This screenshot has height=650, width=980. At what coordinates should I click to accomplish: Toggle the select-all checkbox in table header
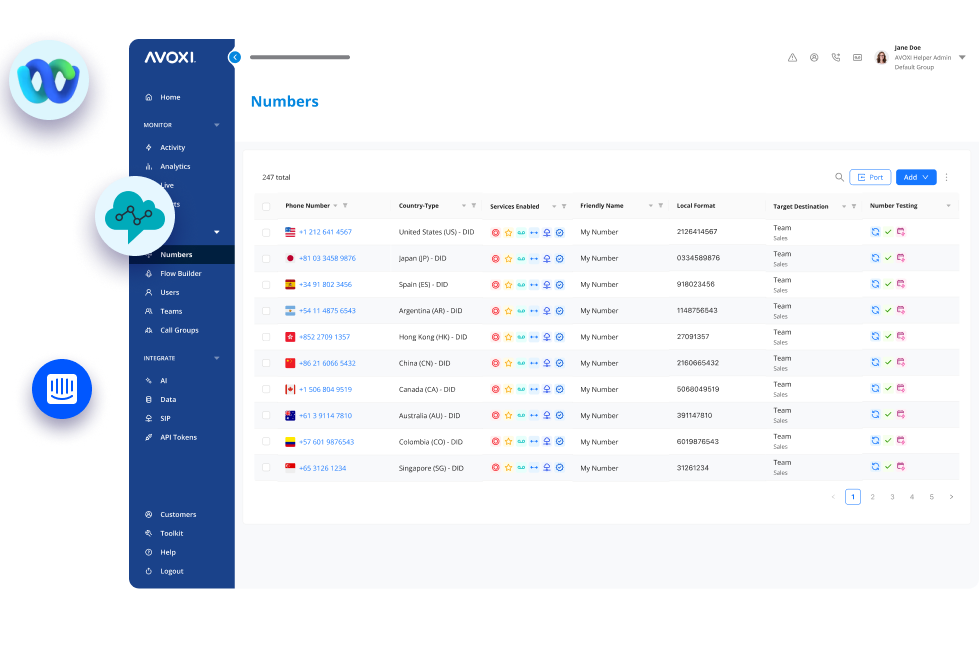[266, 206]
